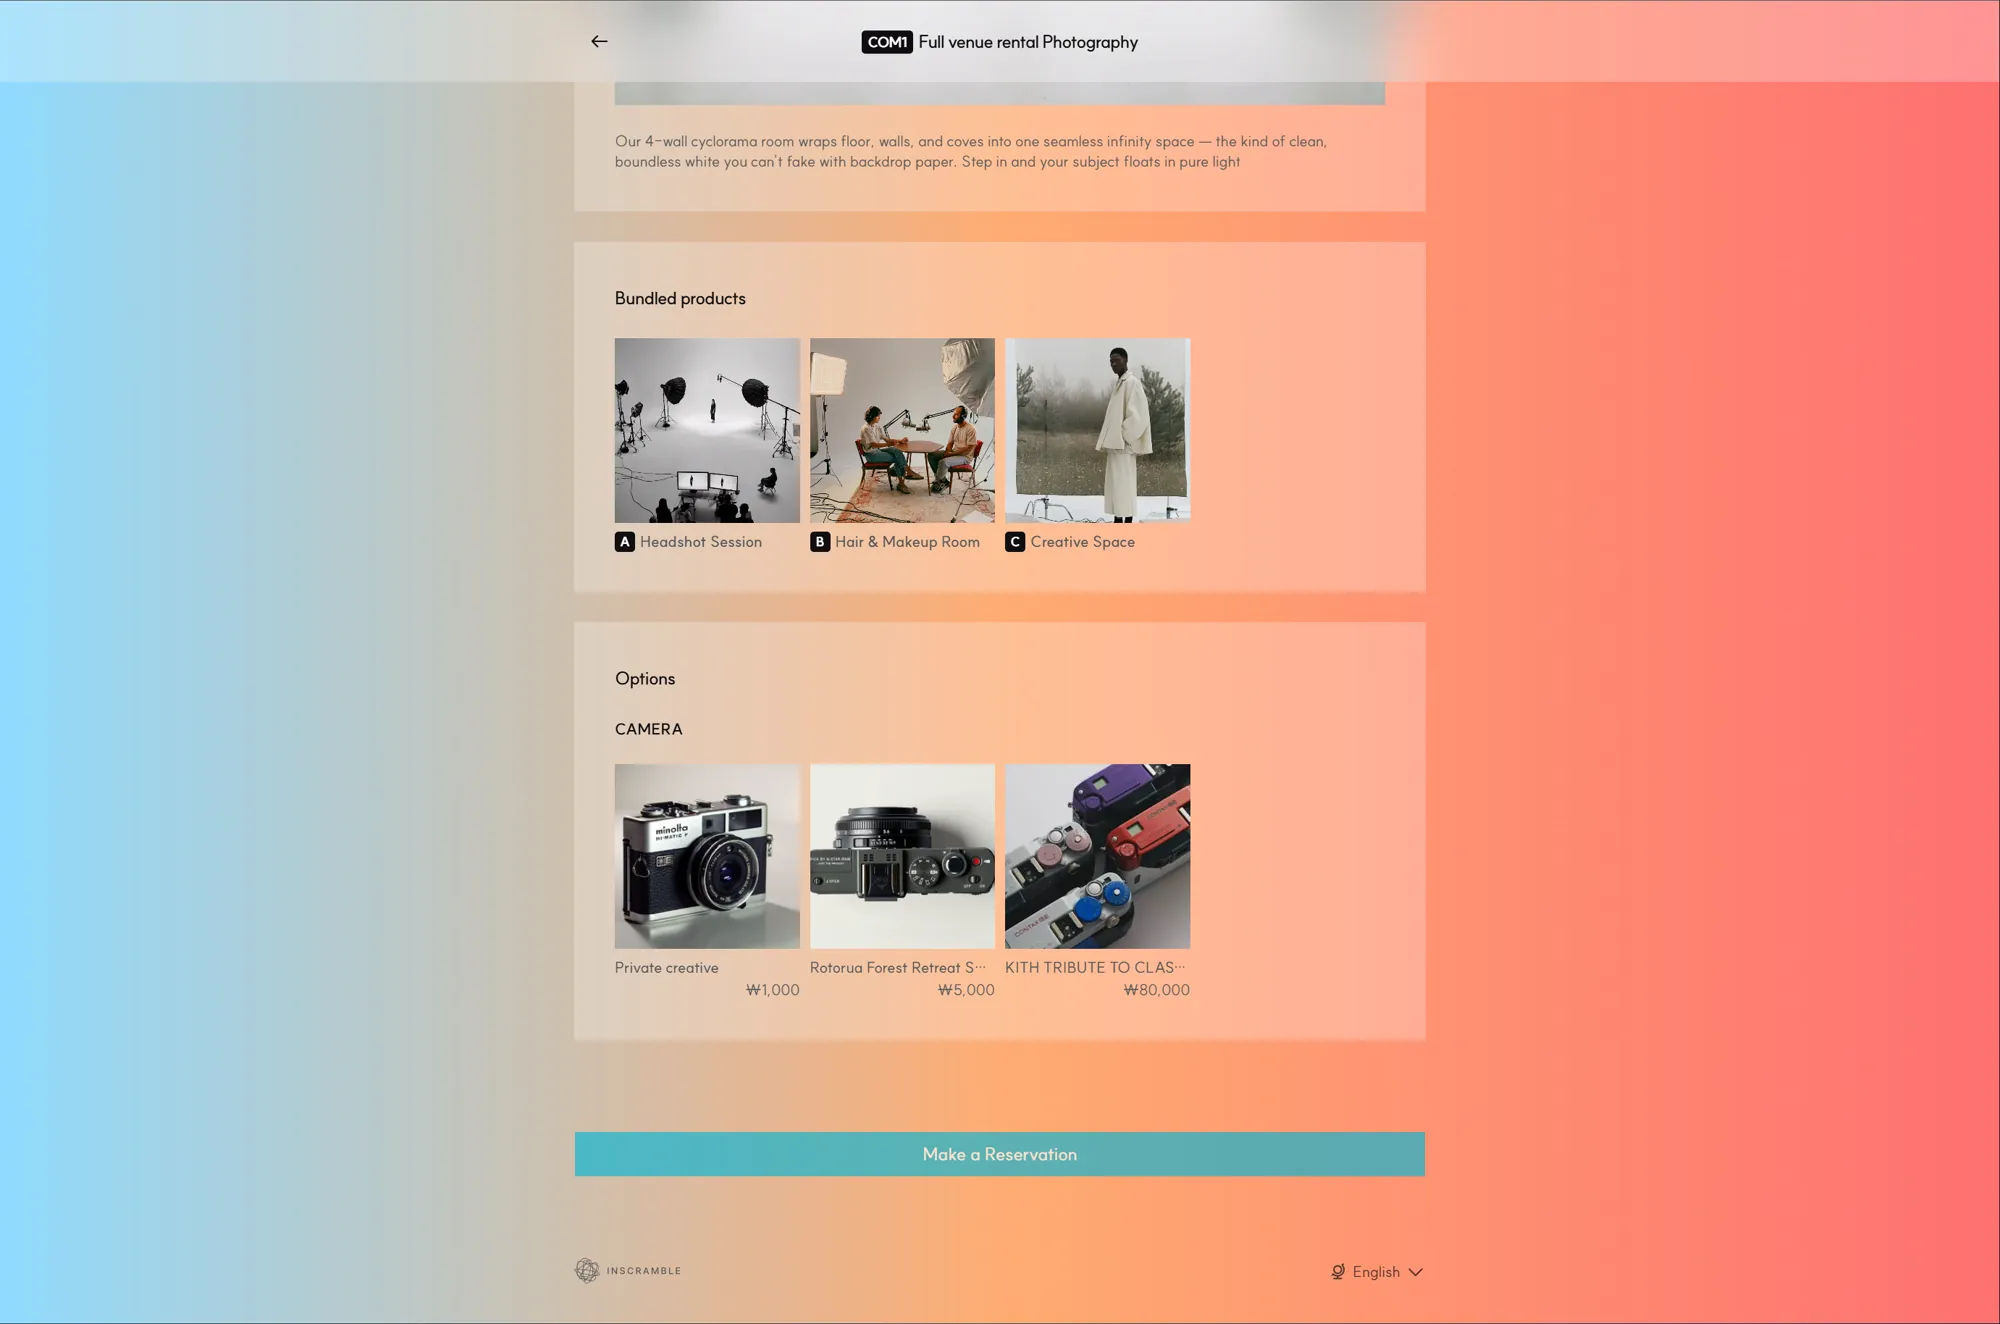
Task: Open Hair & Makeup Room thumbnail
Action: click(x=902, y=430)
